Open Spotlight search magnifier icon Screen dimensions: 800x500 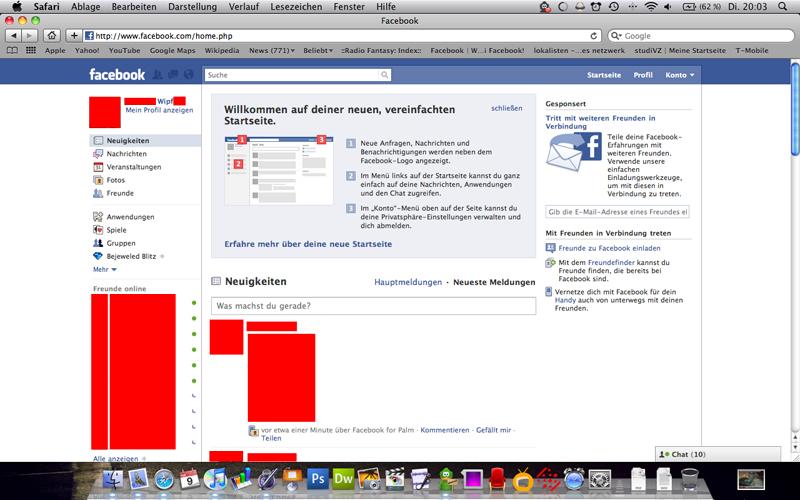tap(783, 7)
